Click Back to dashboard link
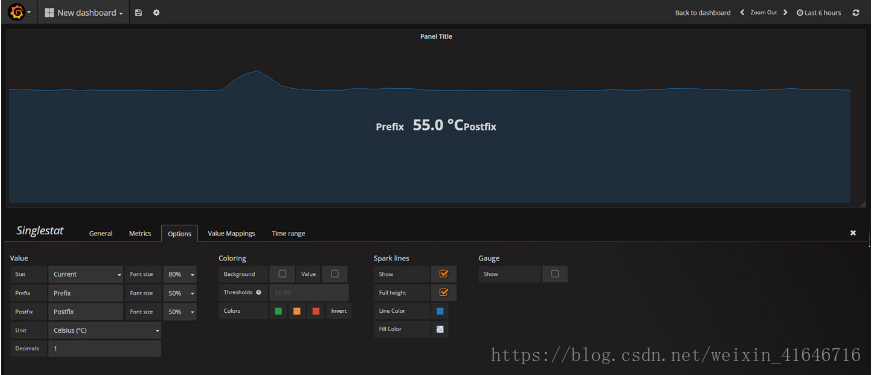 pyautogui.click(x=702, y=13)
